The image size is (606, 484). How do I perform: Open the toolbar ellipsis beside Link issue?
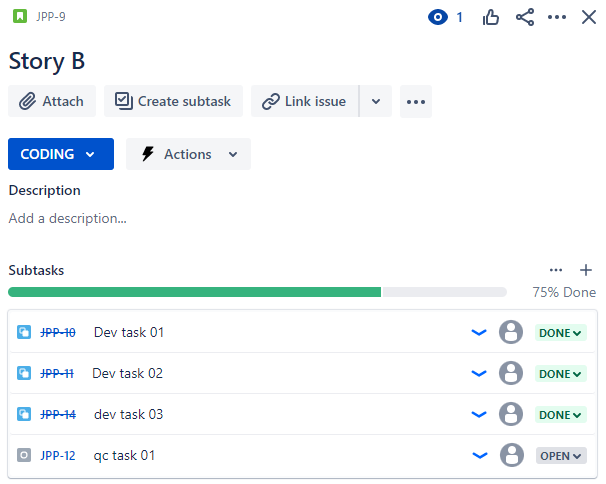pos(416,102)
